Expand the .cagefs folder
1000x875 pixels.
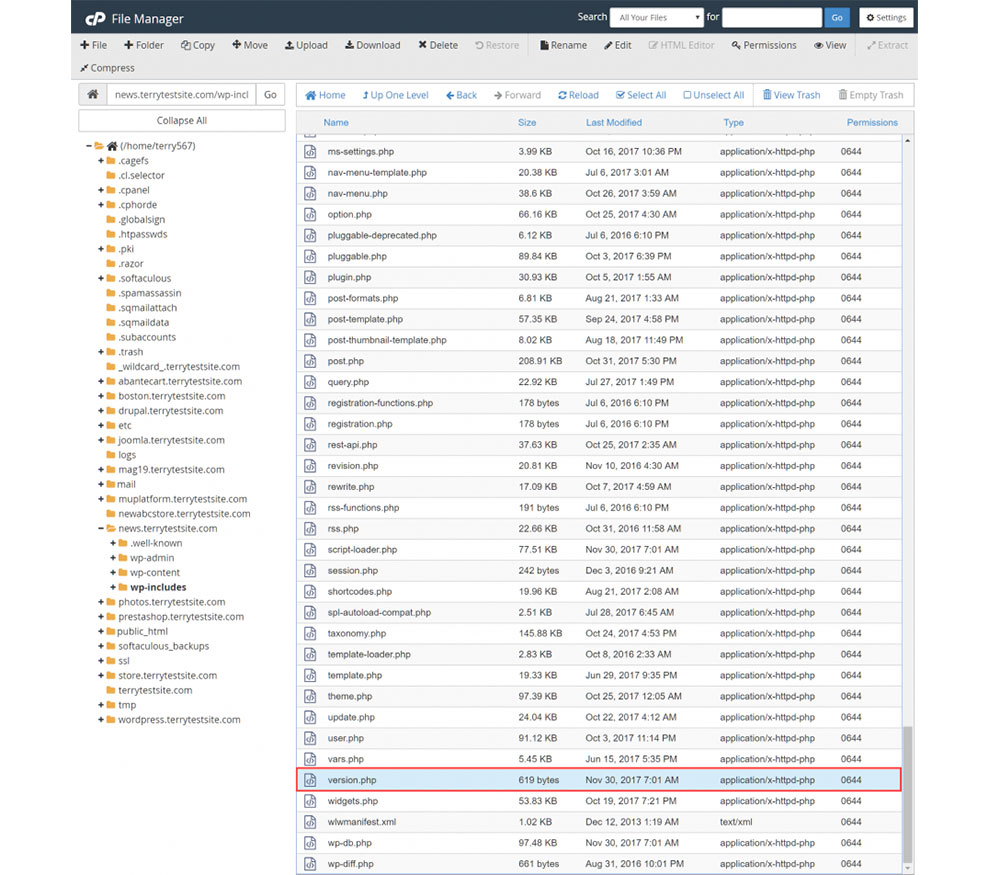pos(101,161)
